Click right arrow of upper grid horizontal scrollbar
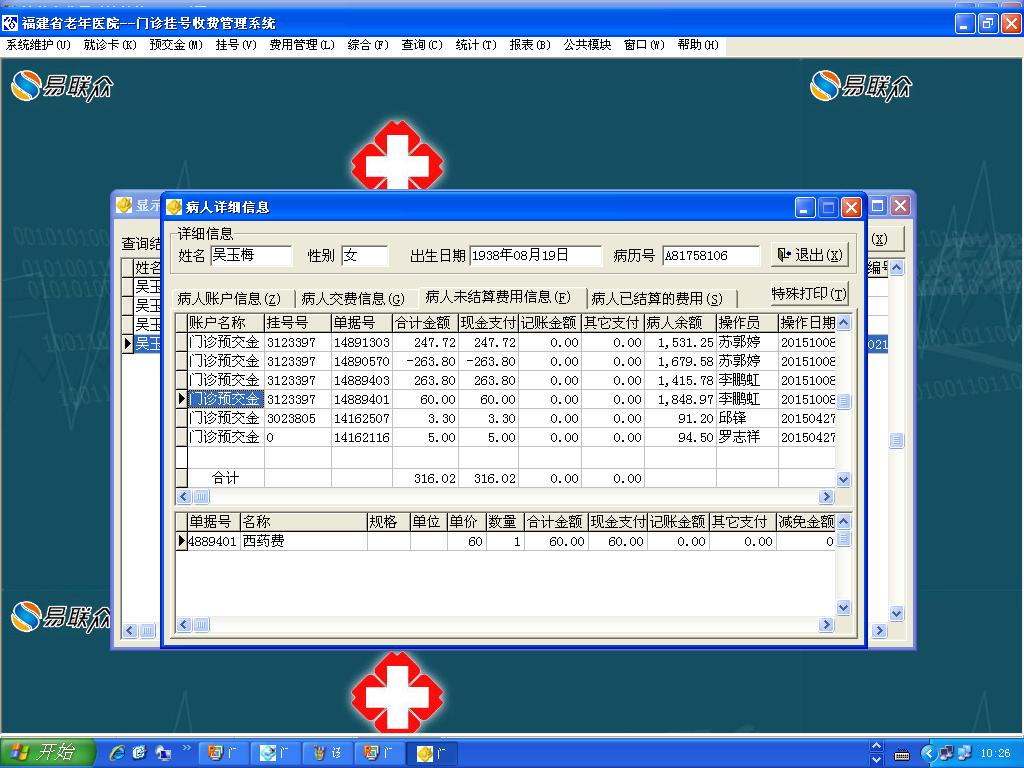Viewport: 1024px width, 768px height. [x=827, y=497]
